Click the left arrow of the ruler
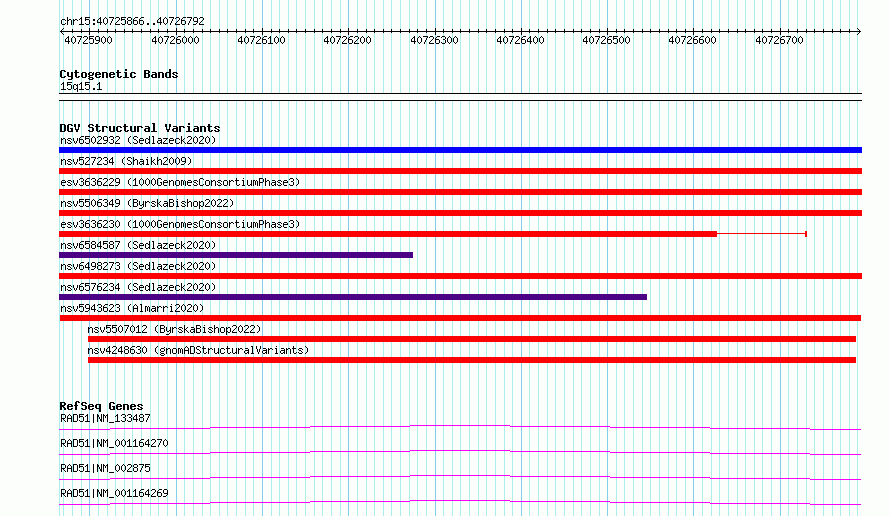The width and height of the screenshot is (890, 516). coord(62,31)
